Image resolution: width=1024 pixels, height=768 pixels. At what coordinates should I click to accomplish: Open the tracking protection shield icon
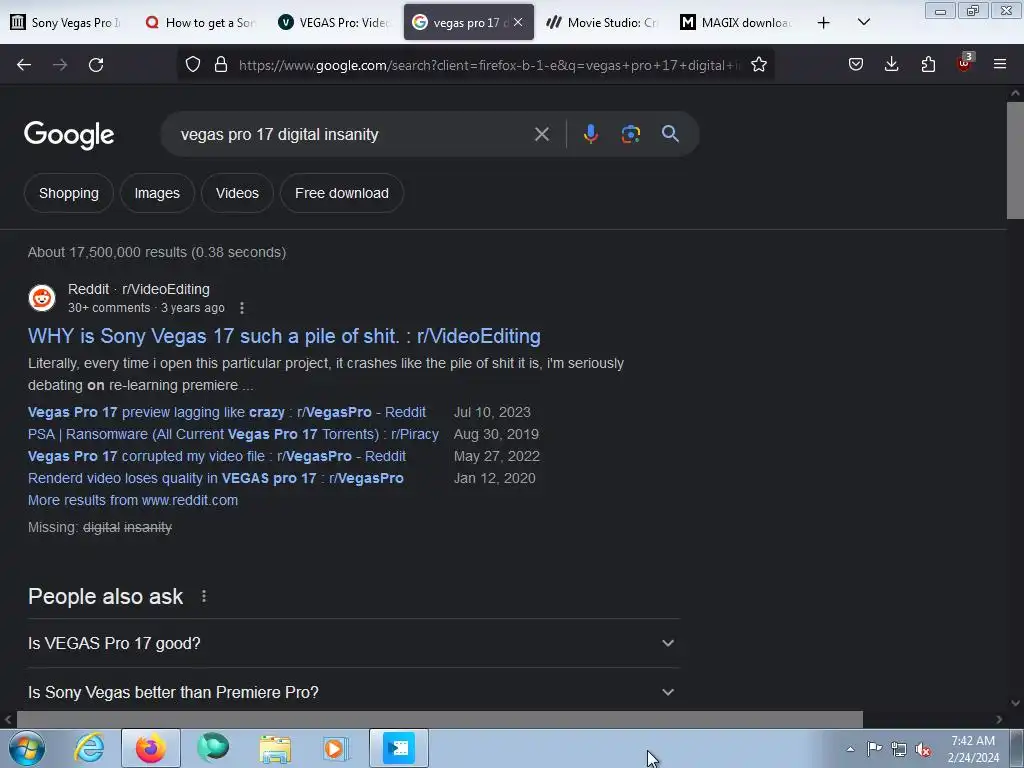(x=193, y=65)
